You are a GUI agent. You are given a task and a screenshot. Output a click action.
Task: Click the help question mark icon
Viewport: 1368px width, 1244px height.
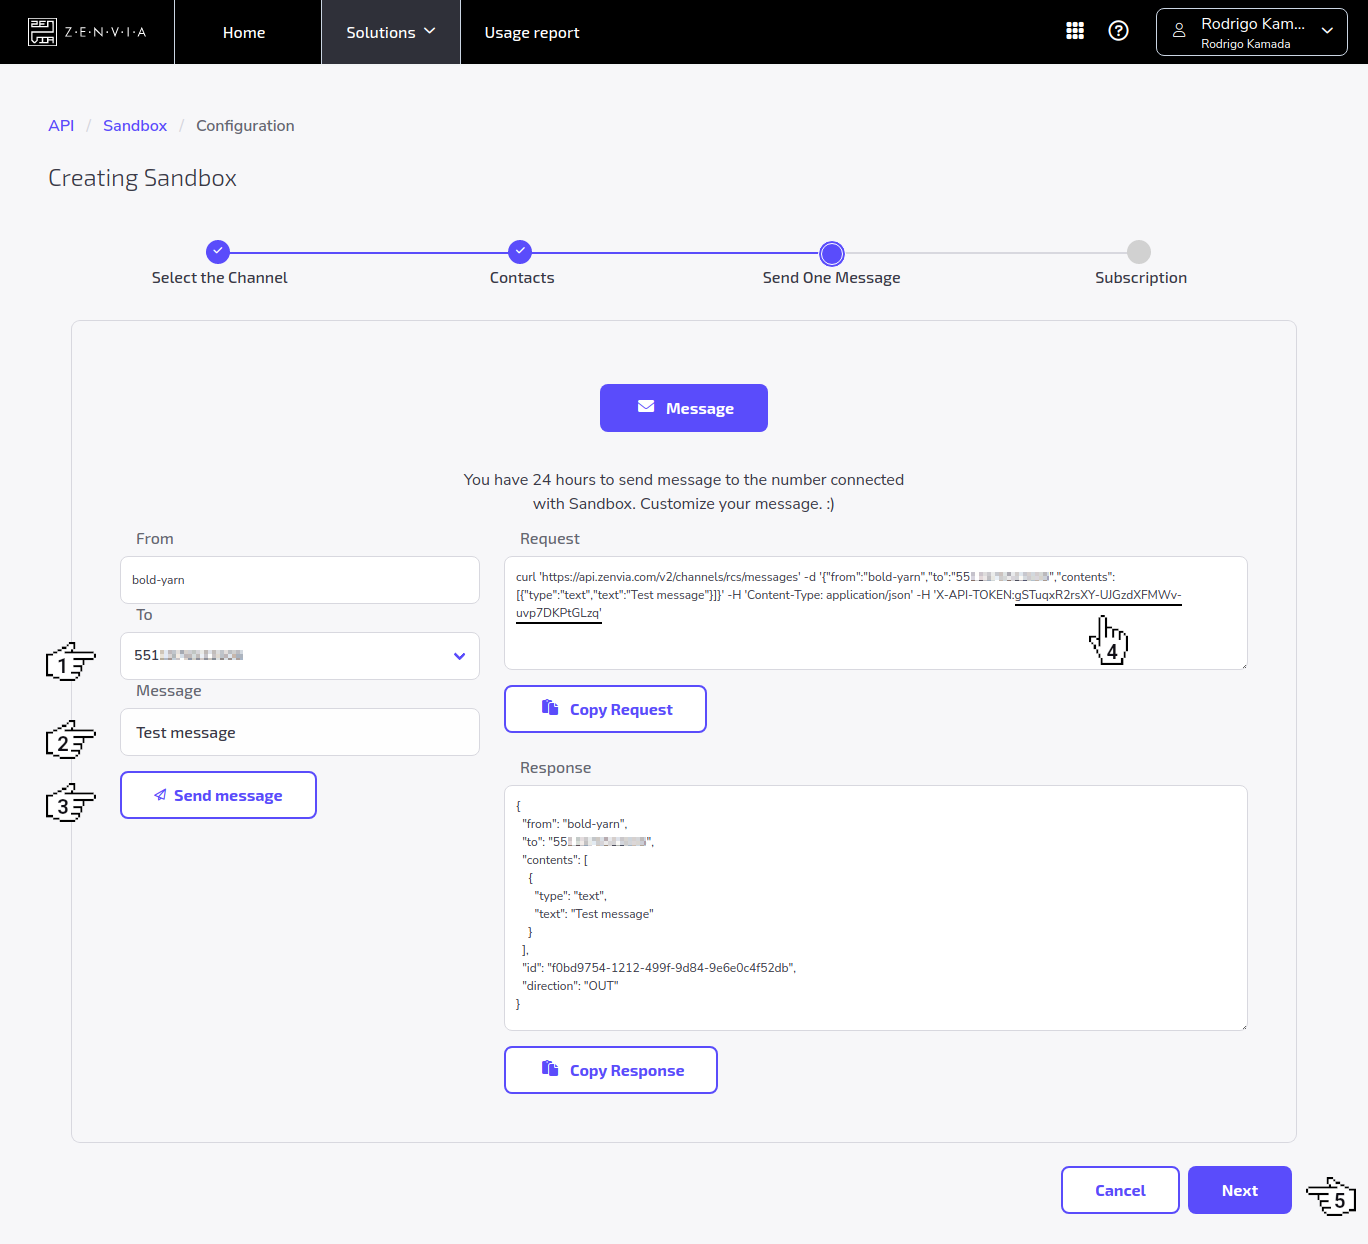[1118, 31]
